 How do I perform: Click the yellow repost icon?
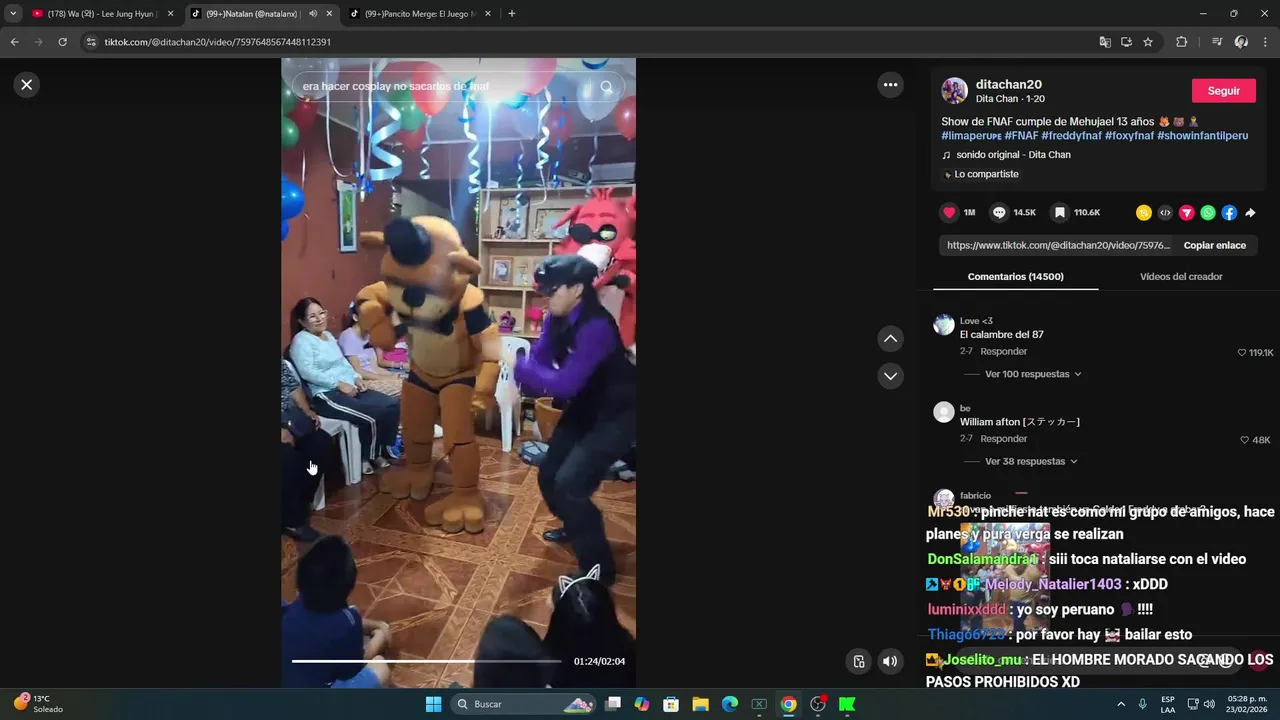coord(1144,213)
